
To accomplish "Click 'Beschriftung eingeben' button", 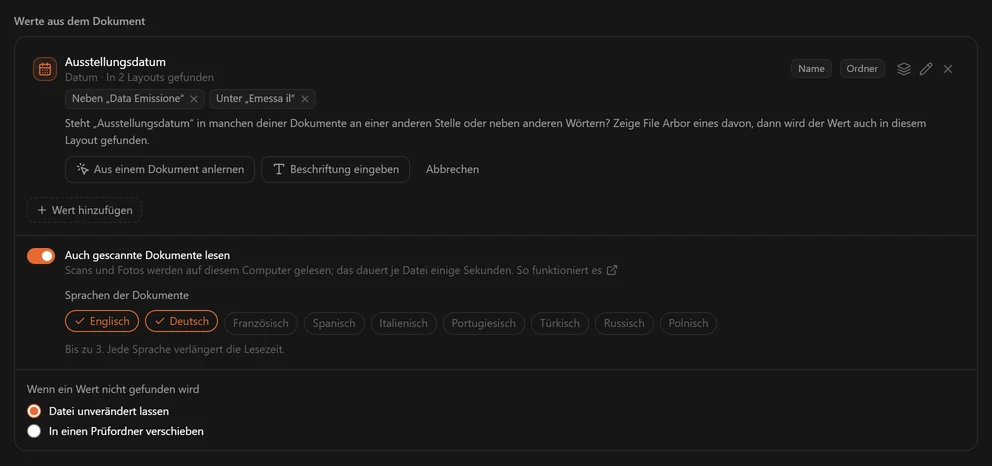I will (335, 169).
